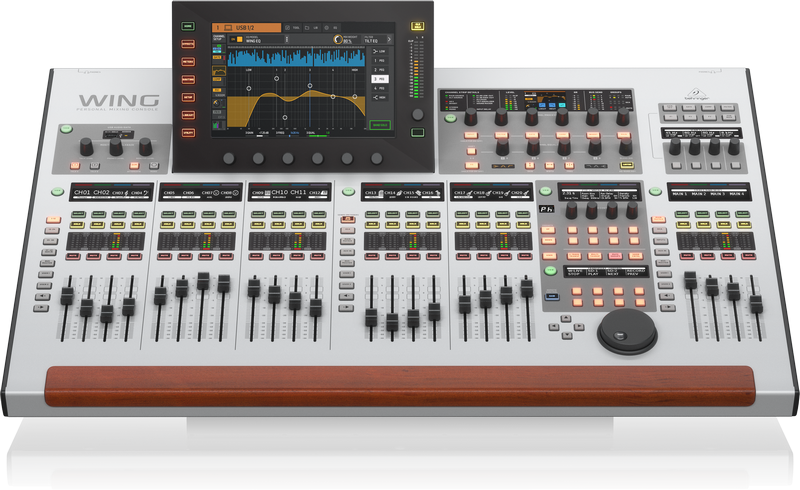Image resolution: width=800 pixels, height=490 pixels.
Task: Tap the treble clef icon on CH03 scribble strip
Action: [x=127, y=192]
